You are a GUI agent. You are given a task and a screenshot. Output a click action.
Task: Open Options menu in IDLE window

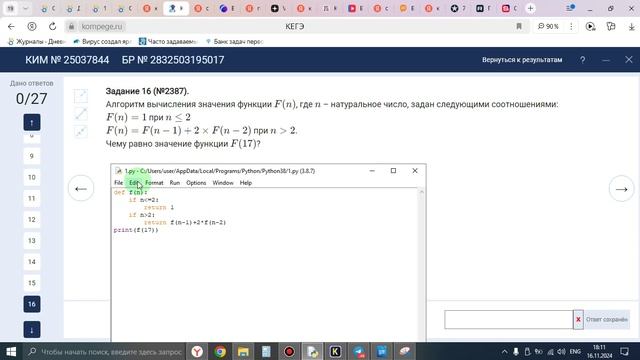pos(196,183)
